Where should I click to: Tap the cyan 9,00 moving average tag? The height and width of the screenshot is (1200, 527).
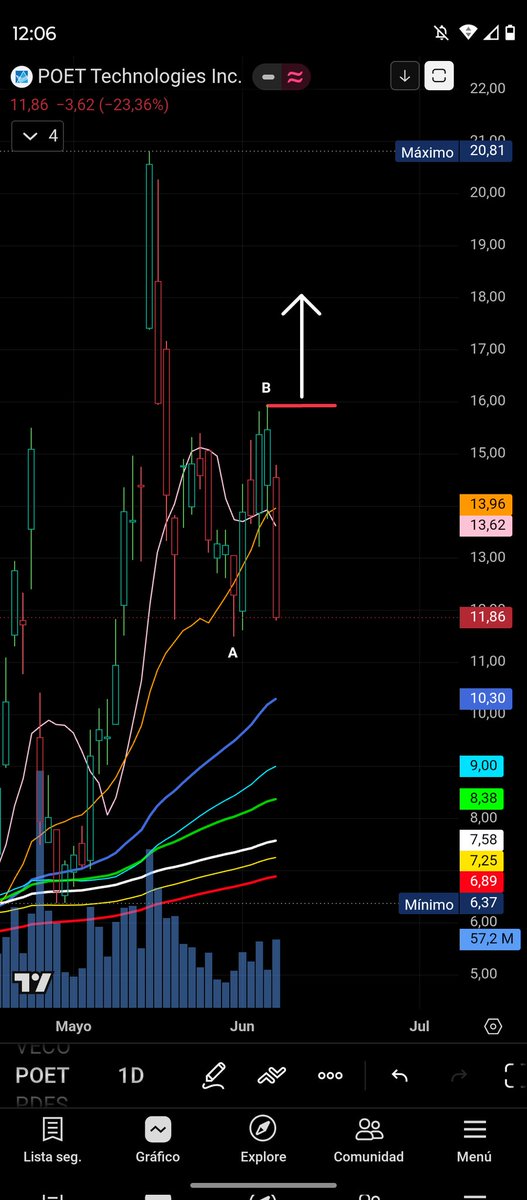(x=484, y=765)
